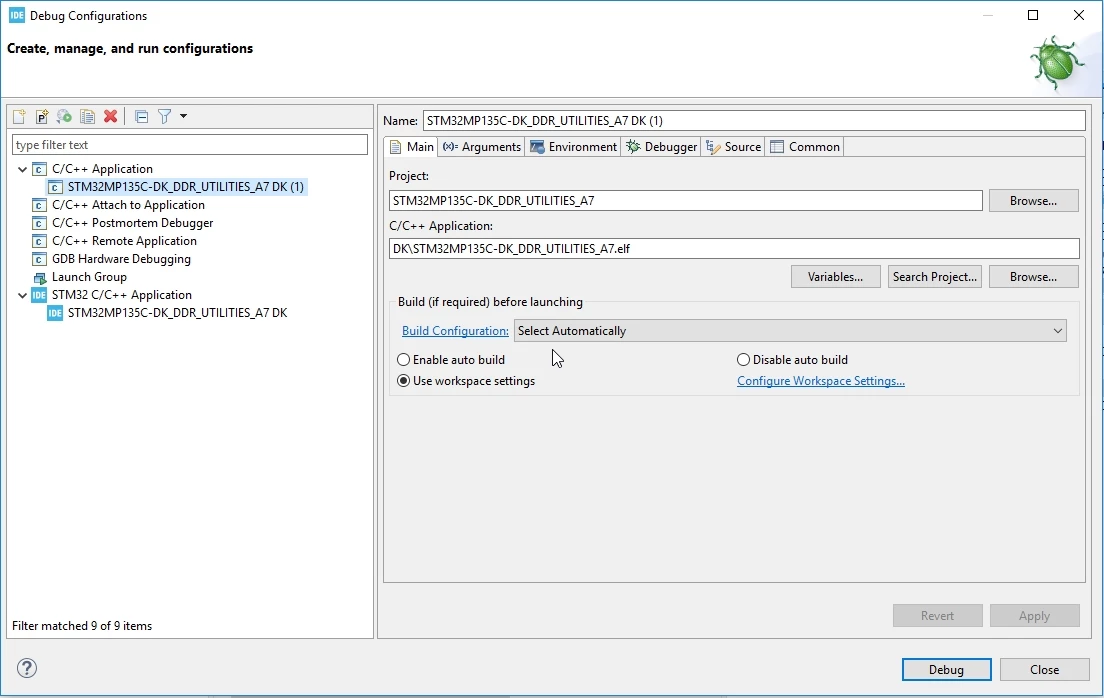
Task: Select Enable auto build radio button
Action: tap(403, 359)
